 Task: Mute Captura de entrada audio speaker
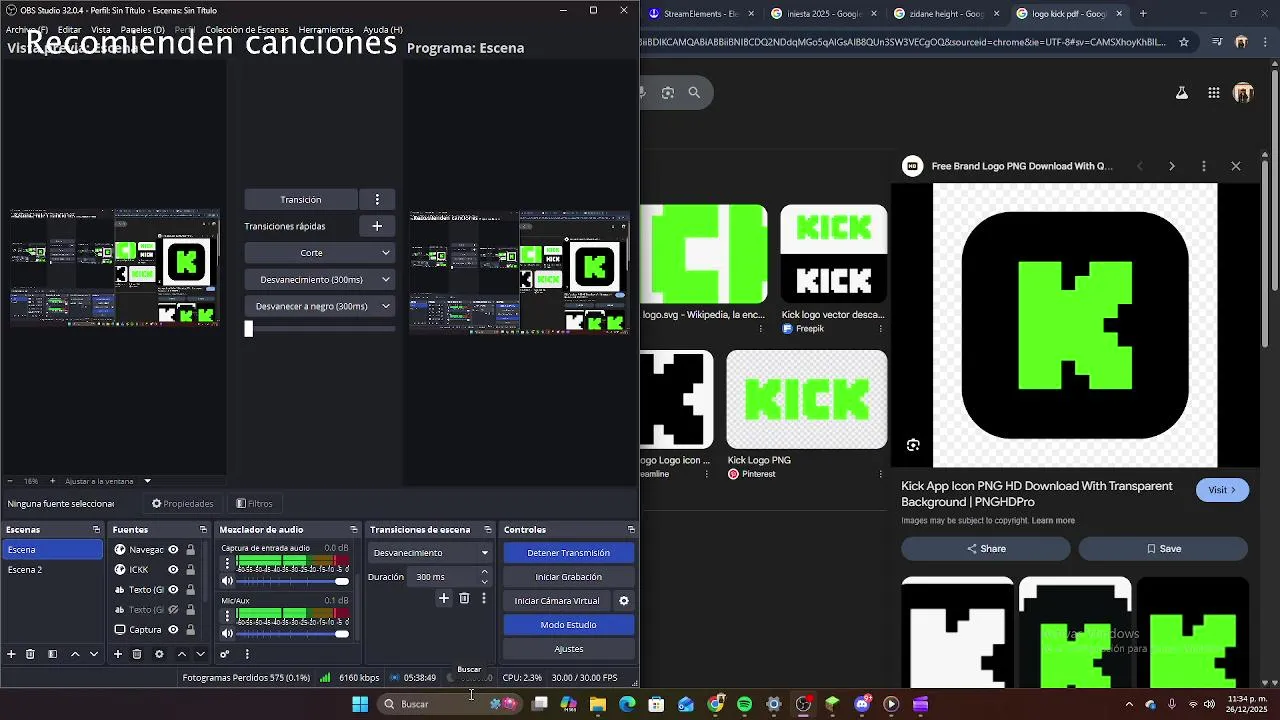tap(227, 581)
